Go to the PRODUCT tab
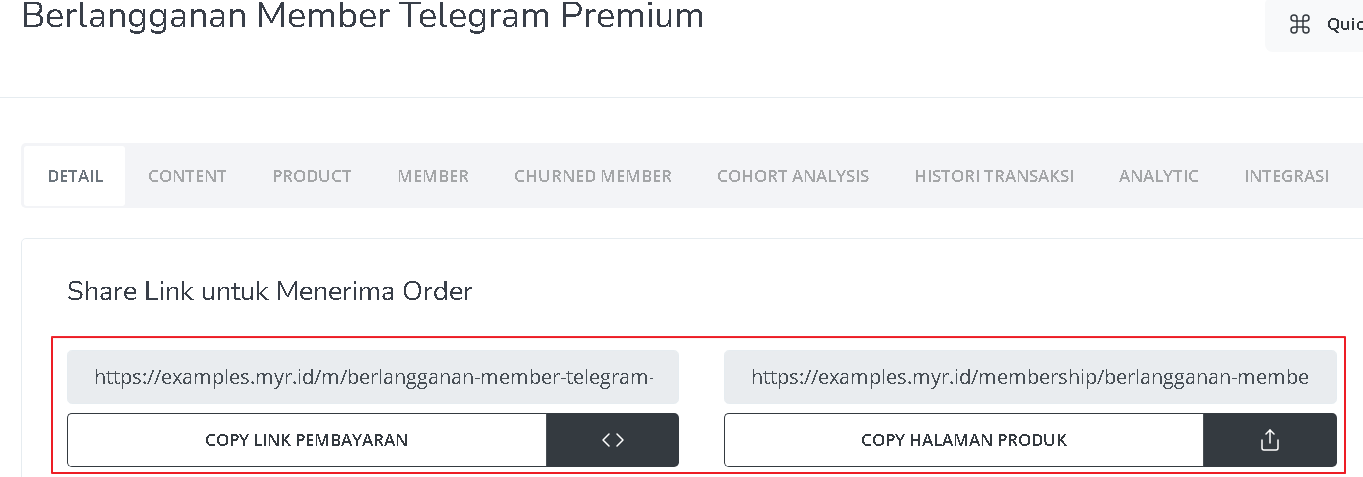The height and width of the screenshot is (477, 1363). (312, 176)
